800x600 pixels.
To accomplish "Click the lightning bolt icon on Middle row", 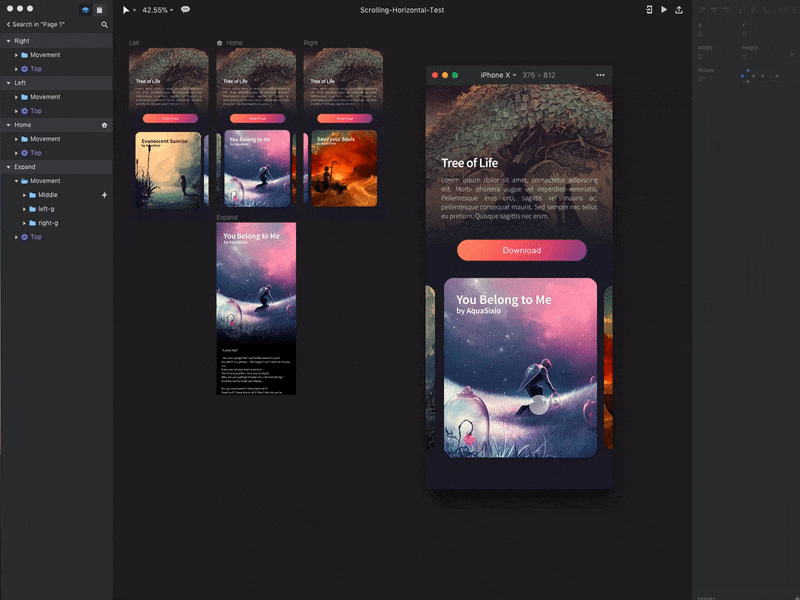I will (105, 195).
